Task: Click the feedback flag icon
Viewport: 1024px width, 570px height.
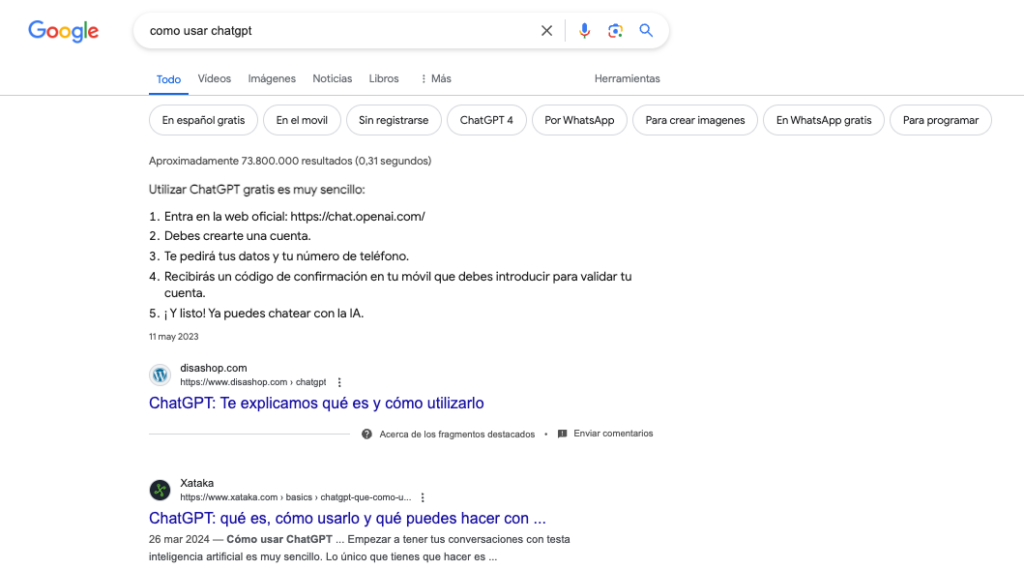Action: [562, 434]
